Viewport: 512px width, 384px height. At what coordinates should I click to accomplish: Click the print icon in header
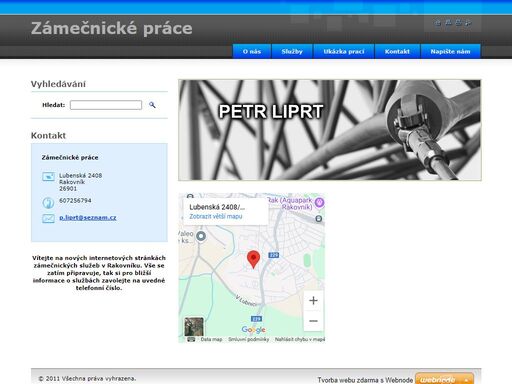coord(458,23)
